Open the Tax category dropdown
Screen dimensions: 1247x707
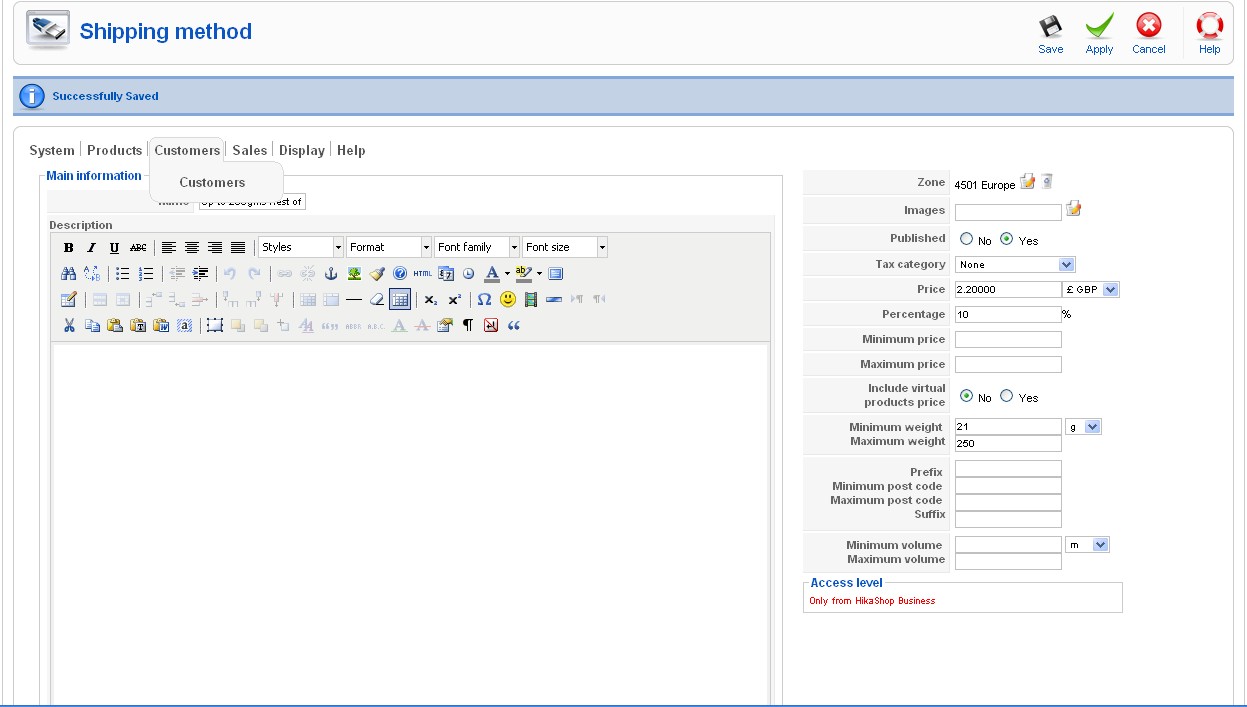(1014, 264)
